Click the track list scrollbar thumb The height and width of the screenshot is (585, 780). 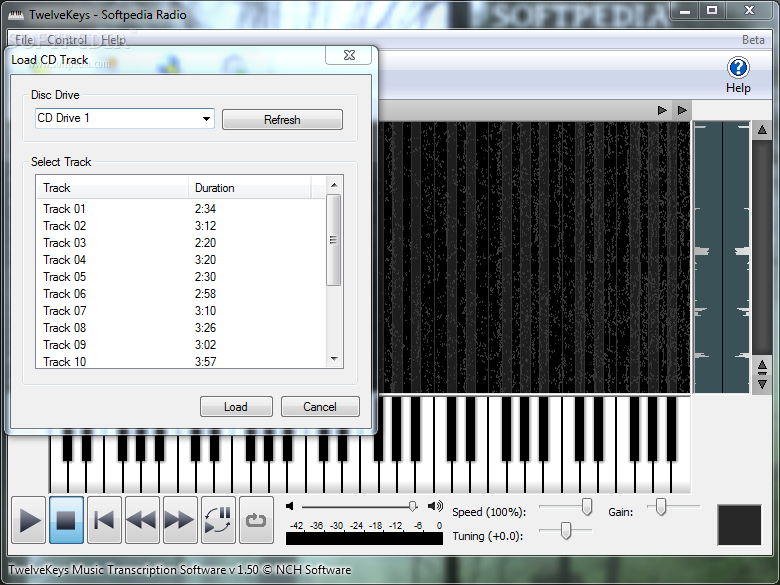pos(334,240)
